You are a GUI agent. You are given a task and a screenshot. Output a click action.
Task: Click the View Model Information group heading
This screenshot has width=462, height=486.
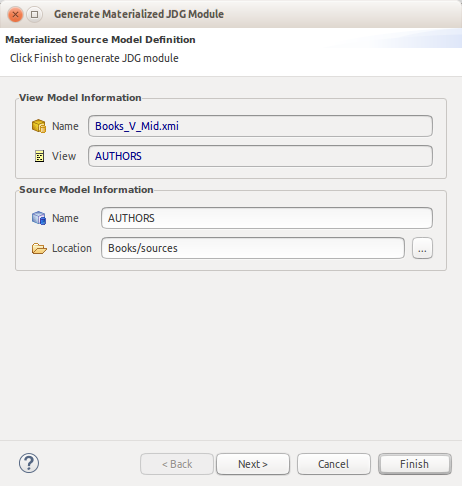[x=80, y=98]
